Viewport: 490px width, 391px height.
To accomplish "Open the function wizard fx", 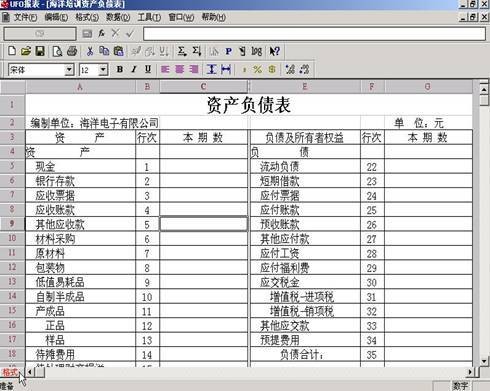I will coord(102,33).
